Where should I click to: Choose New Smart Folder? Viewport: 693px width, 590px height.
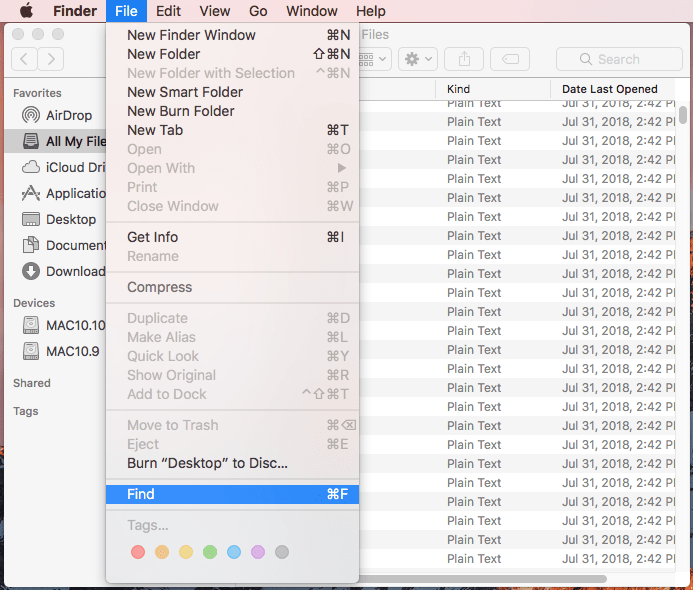point(232,92)
